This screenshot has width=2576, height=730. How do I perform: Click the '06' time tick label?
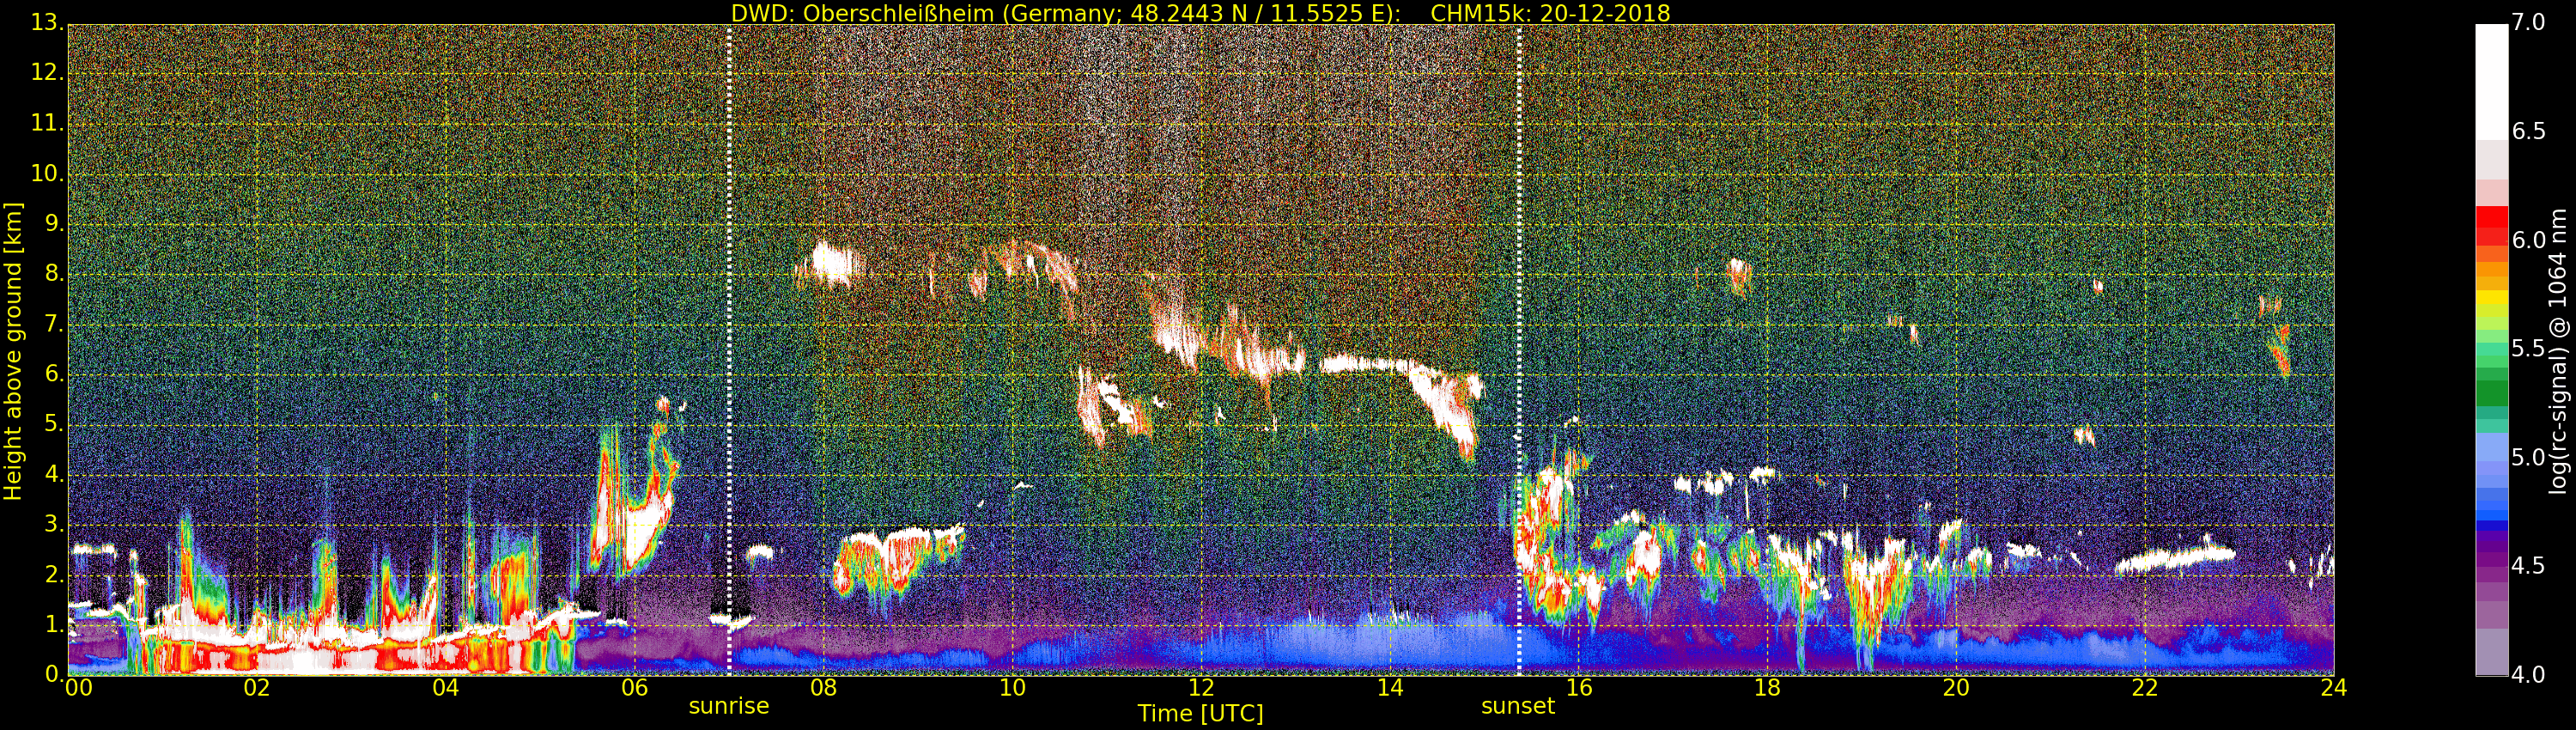pos(635,688)
